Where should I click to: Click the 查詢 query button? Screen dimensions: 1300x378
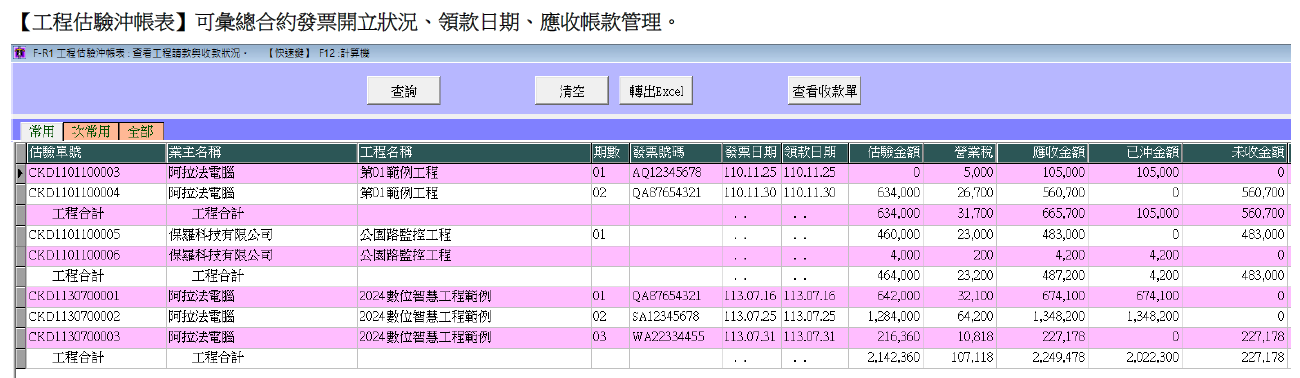404,90
